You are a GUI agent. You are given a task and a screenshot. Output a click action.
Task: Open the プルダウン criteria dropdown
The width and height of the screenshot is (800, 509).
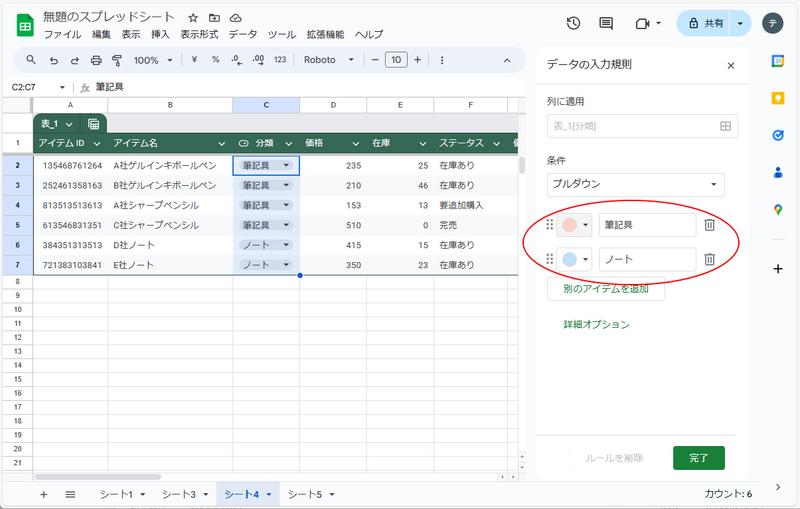(635, 185)
